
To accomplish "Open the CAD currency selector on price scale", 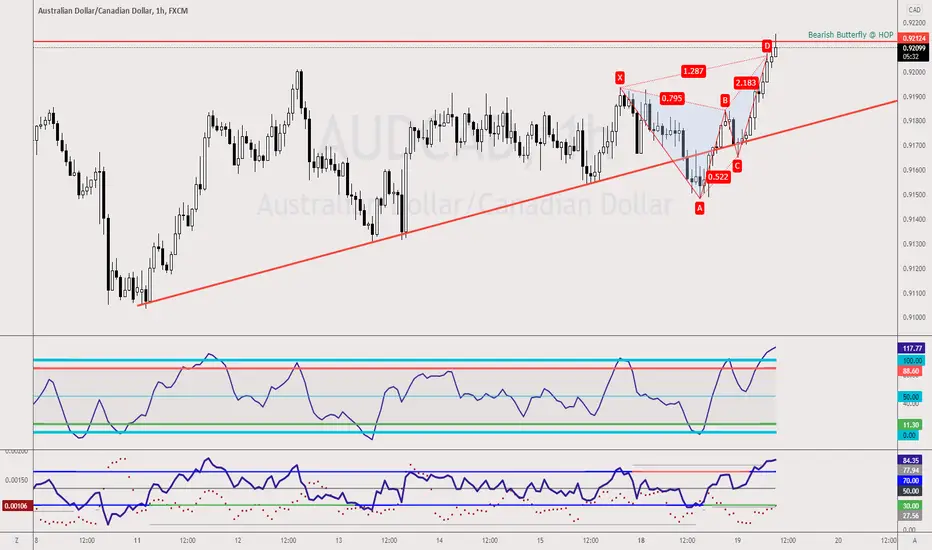I will click(x=914, y=10).
